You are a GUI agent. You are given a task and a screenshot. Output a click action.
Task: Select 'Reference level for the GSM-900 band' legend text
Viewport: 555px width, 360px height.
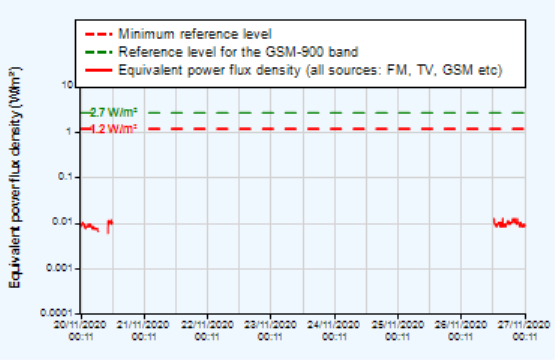pyautogui.click(x=238, y=52)
